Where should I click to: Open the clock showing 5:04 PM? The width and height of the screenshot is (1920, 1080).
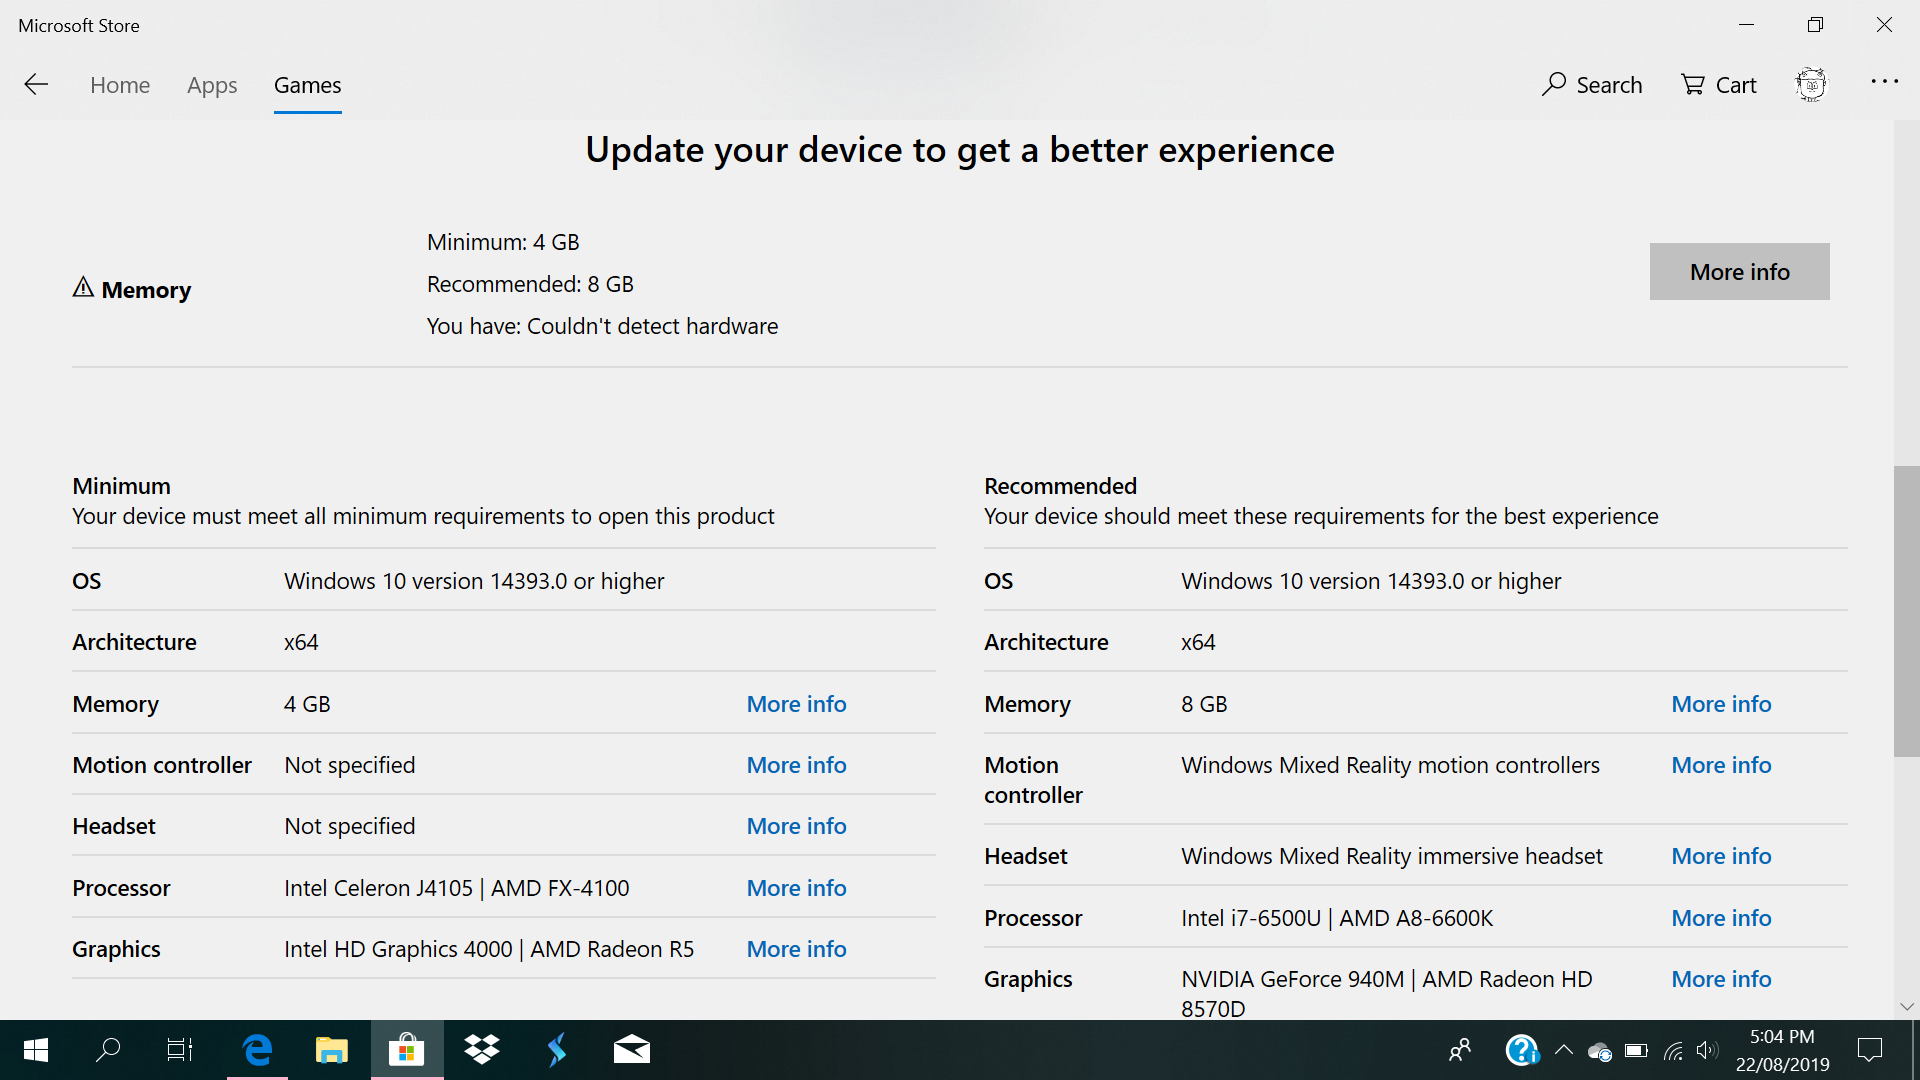tap(1782, 1050)
